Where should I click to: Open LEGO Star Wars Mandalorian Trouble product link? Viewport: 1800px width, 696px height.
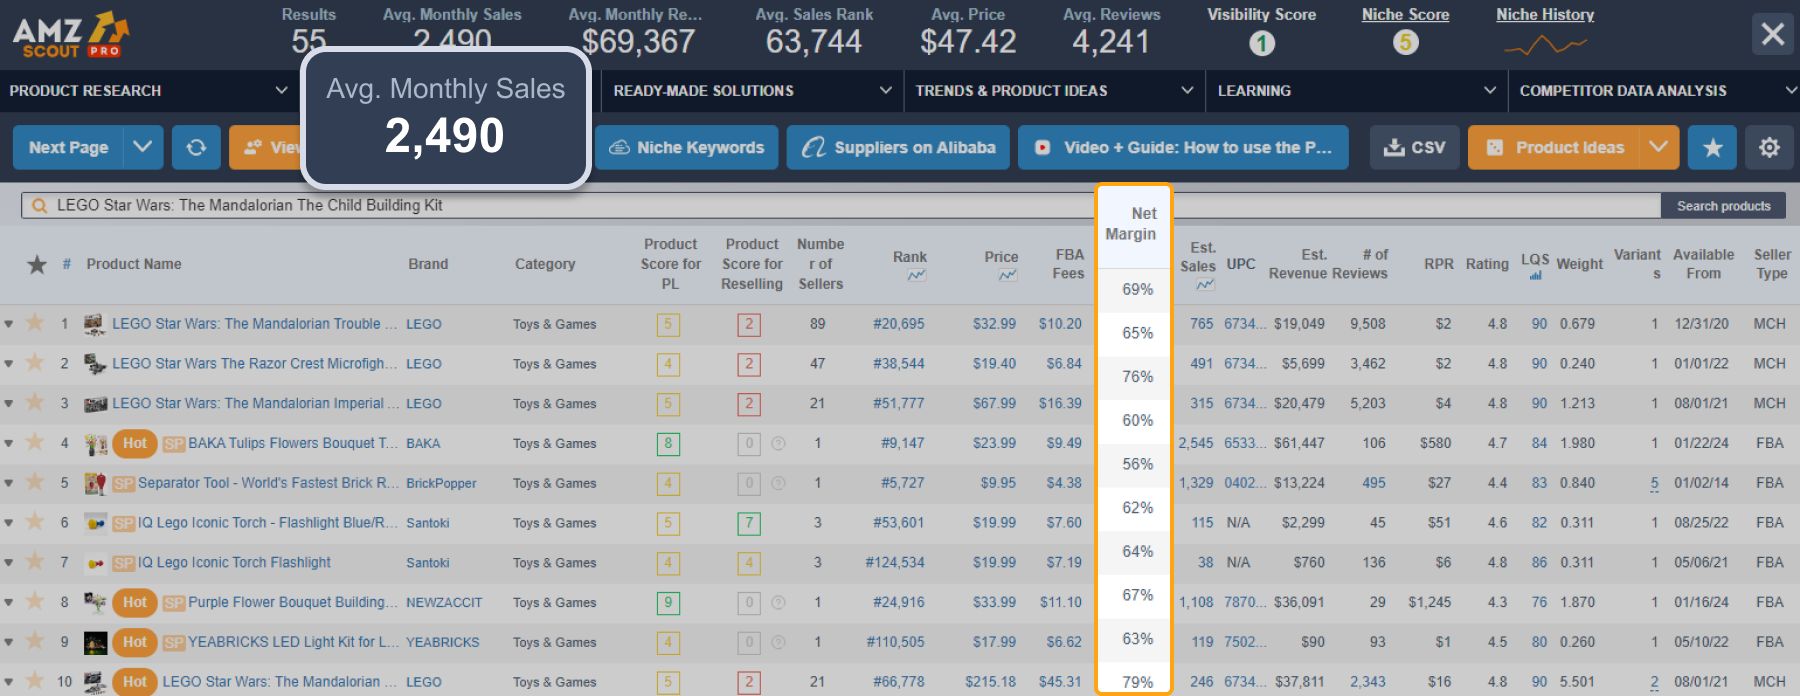(254, 324)
